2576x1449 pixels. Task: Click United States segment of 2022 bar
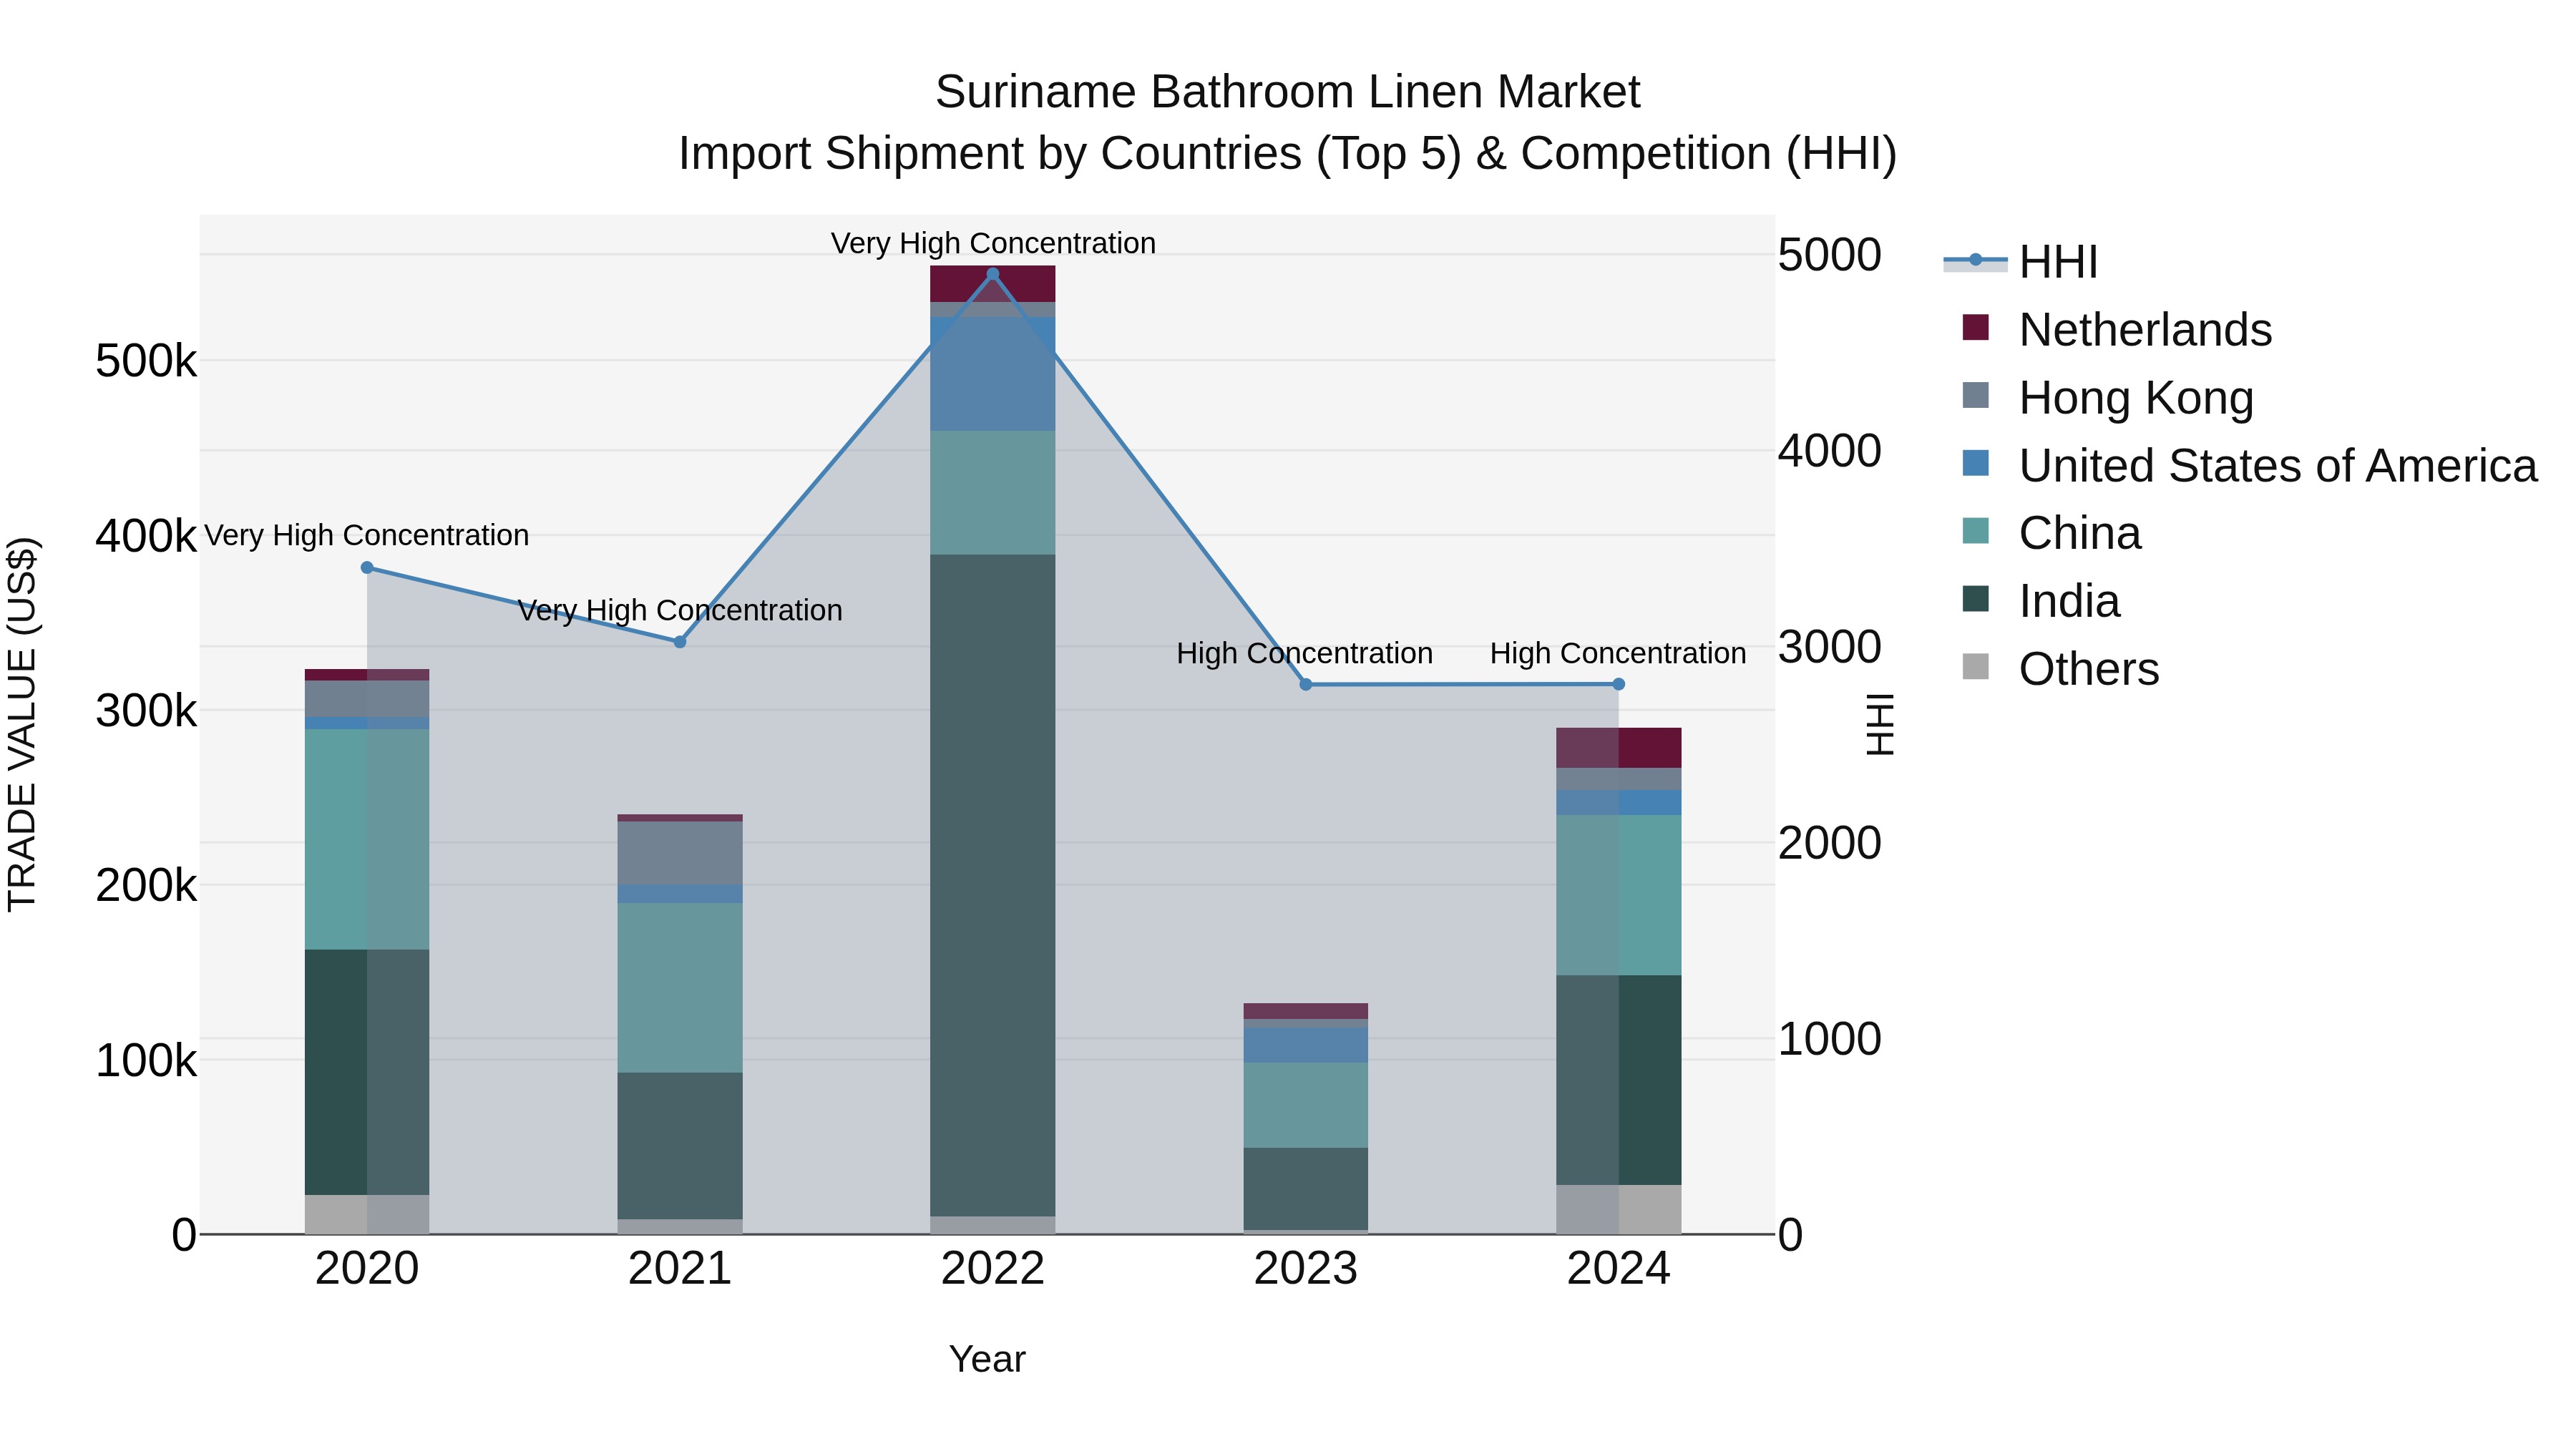pyautogui.click(x=993, y=374)
